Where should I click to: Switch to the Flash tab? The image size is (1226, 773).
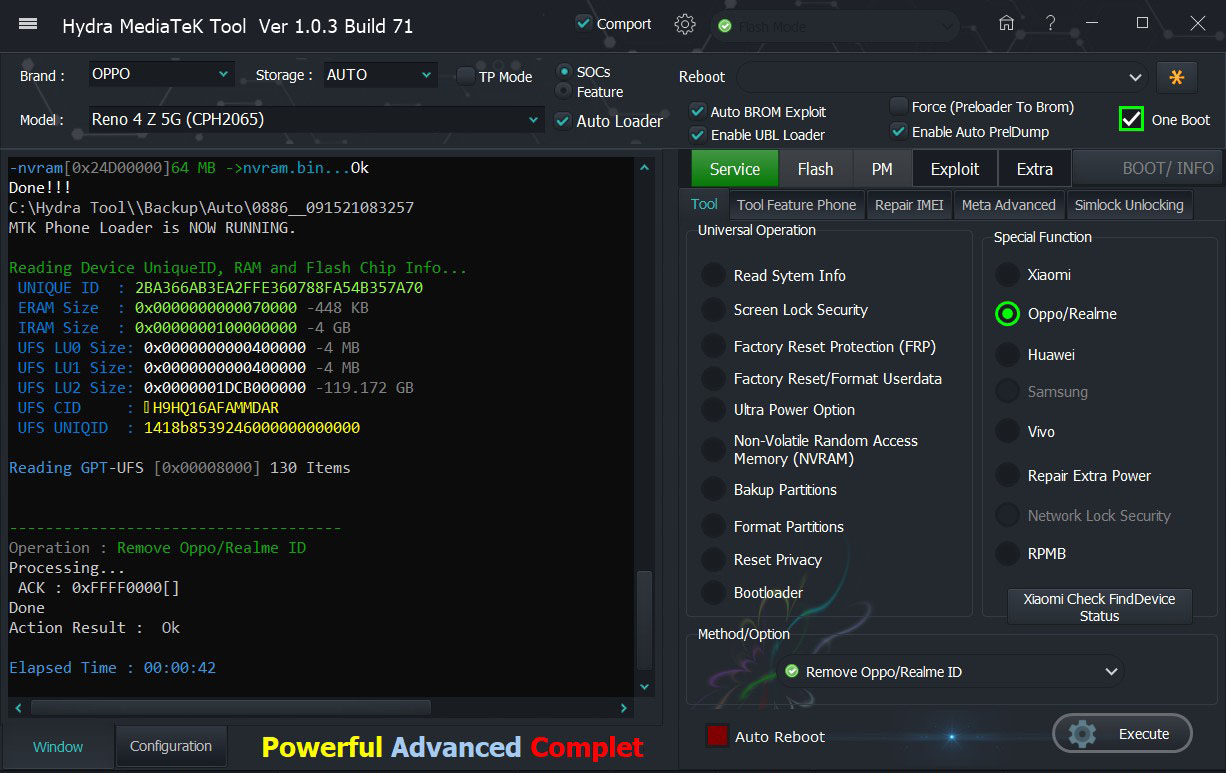(x=815, y=169)
